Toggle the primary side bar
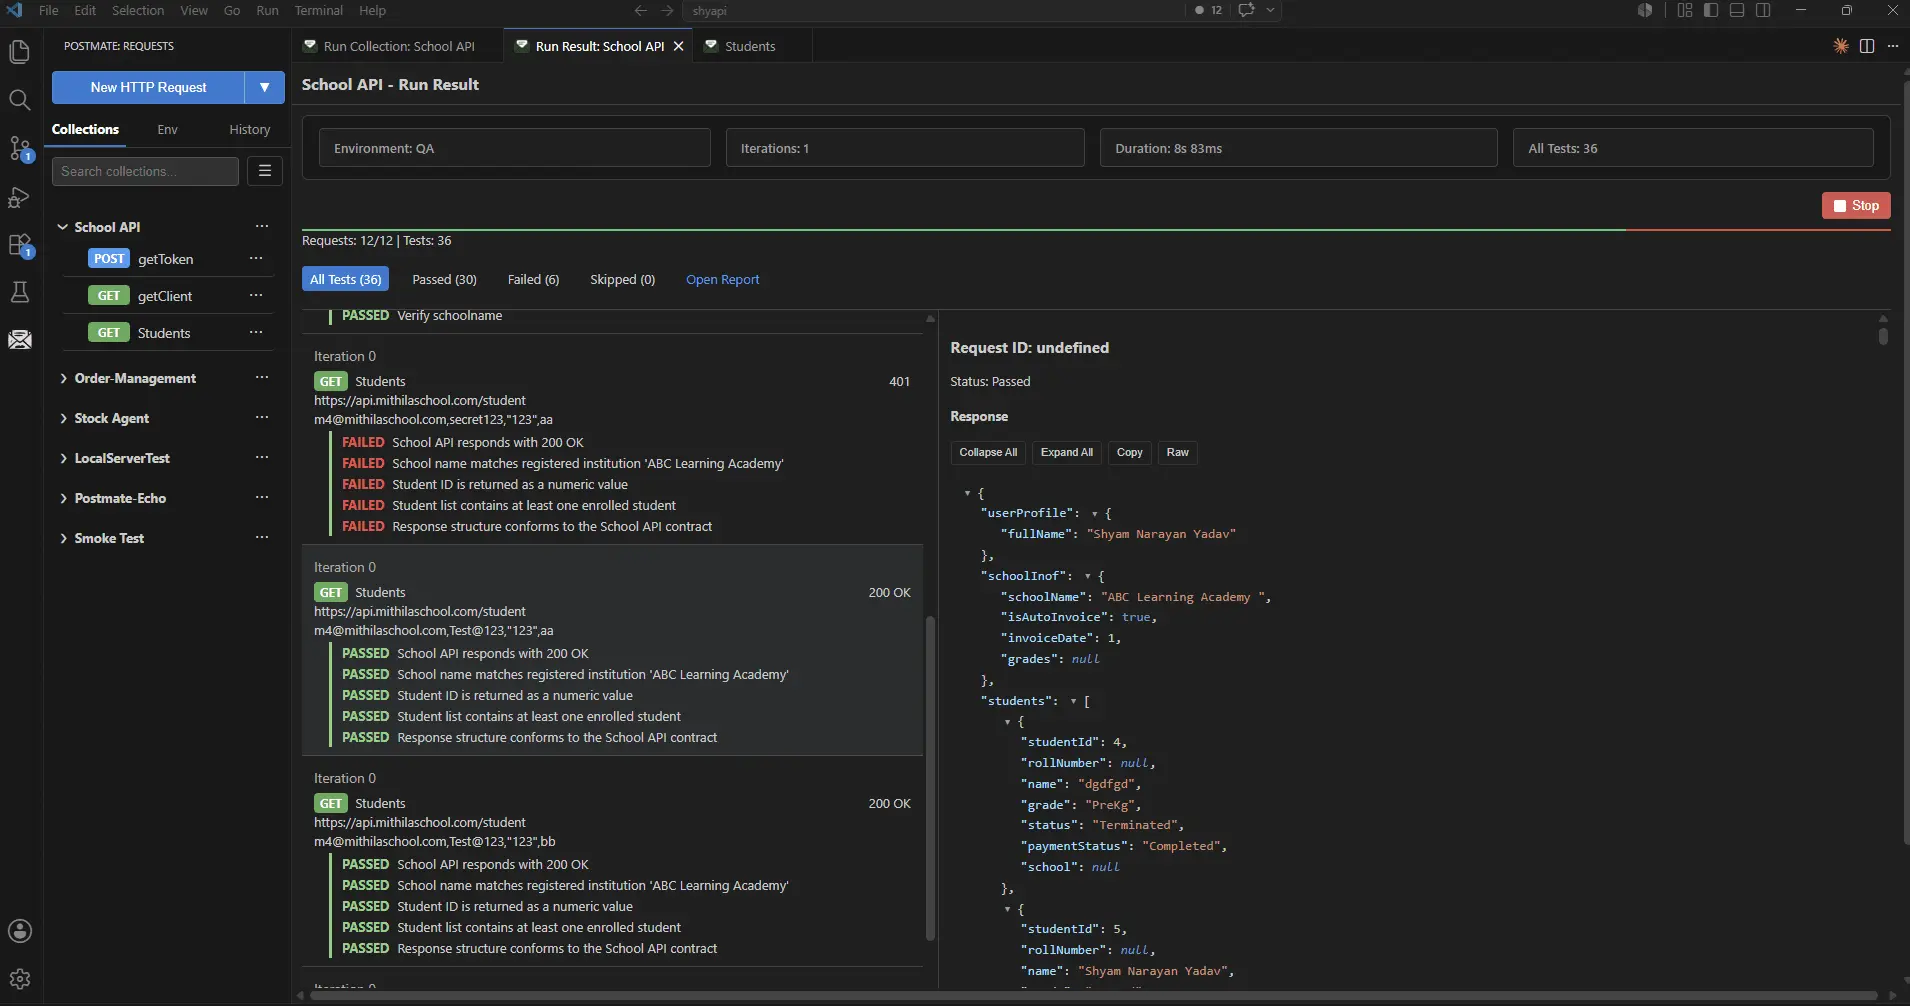The height and width of the screenshot is (1006, 1910). coord(1711,10)
